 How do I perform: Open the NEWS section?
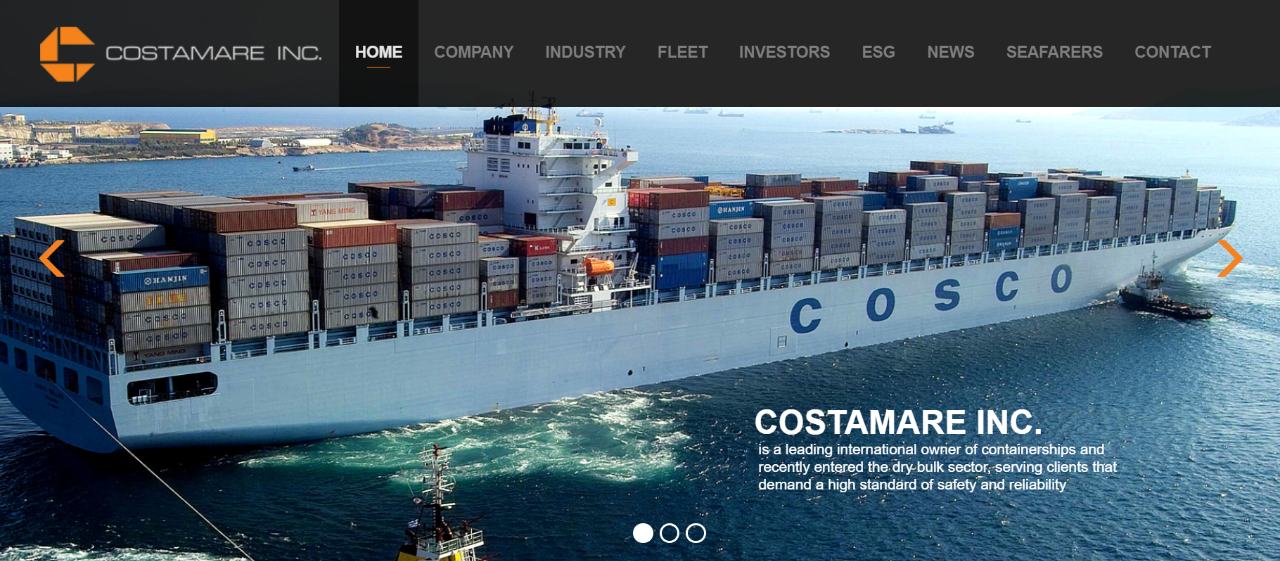click(951, 53)
